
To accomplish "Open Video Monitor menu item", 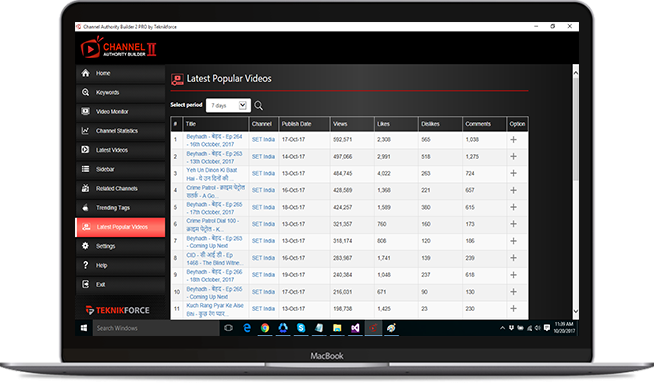I will click(x=120, y=112).
